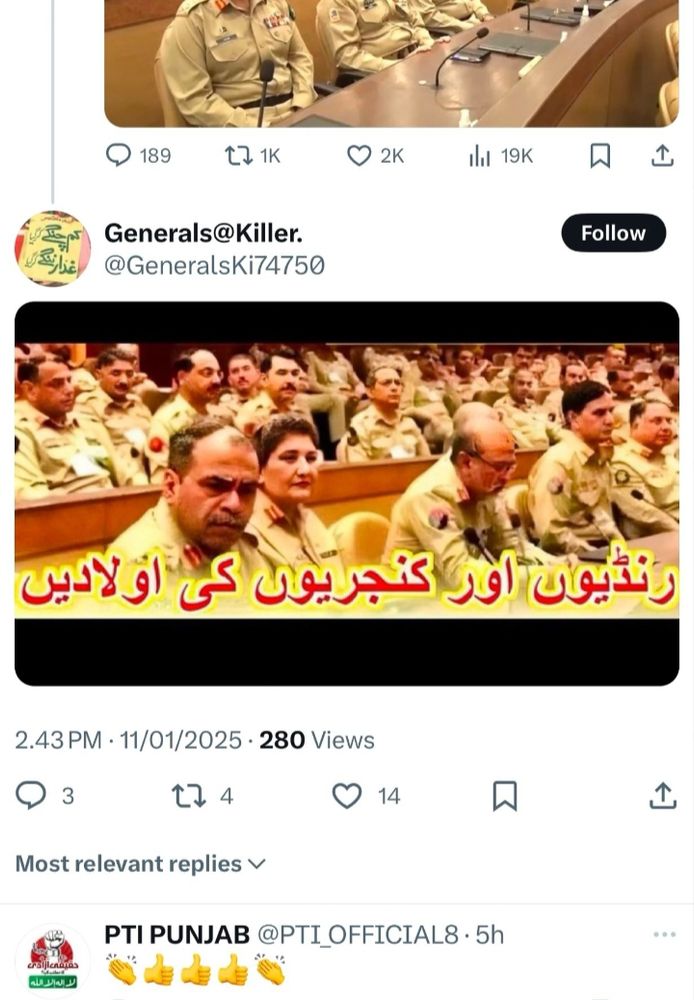Share the upper tweet
This screenshot has width=694, height=1000.
click(662, 156)
